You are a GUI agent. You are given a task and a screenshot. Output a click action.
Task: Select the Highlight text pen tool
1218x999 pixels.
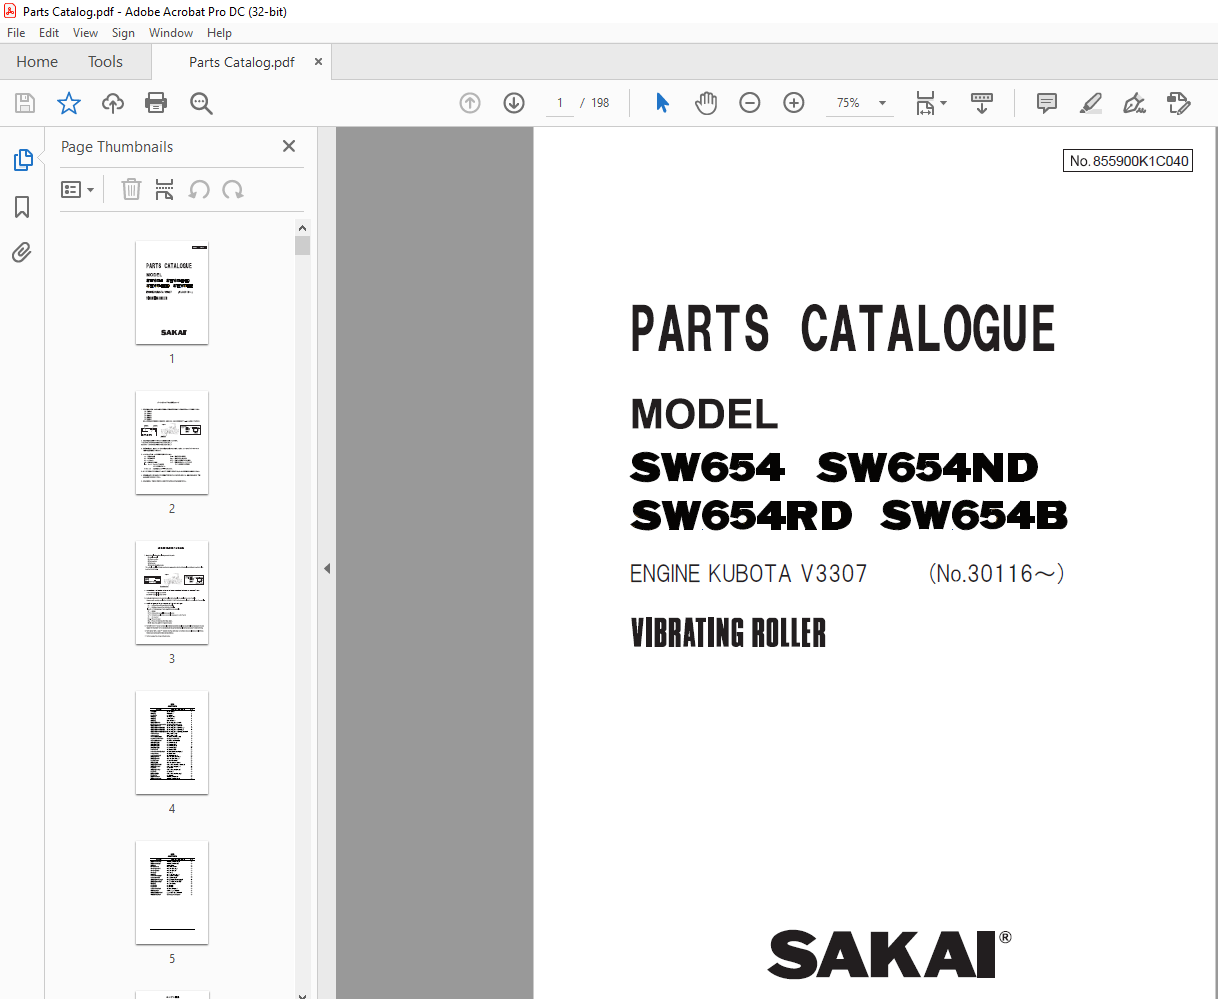pyautogui.click(x=1091, y=103)
